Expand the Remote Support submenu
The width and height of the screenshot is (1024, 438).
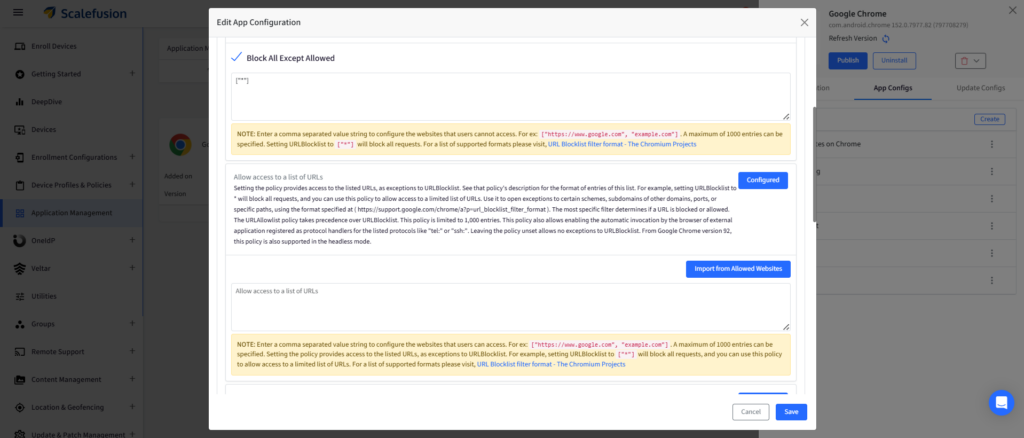pyautogui.click(x=132, y=351)
